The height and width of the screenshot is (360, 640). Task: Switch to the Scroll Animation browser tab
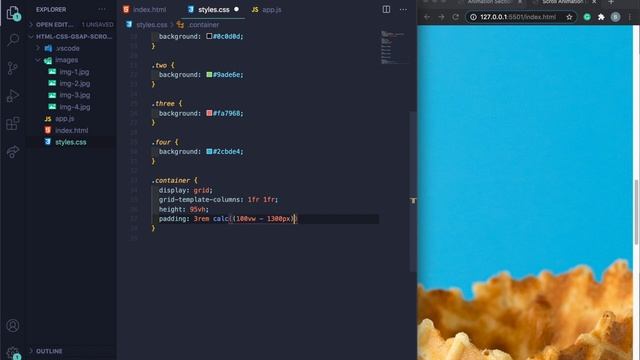click(x=563, y=2)
